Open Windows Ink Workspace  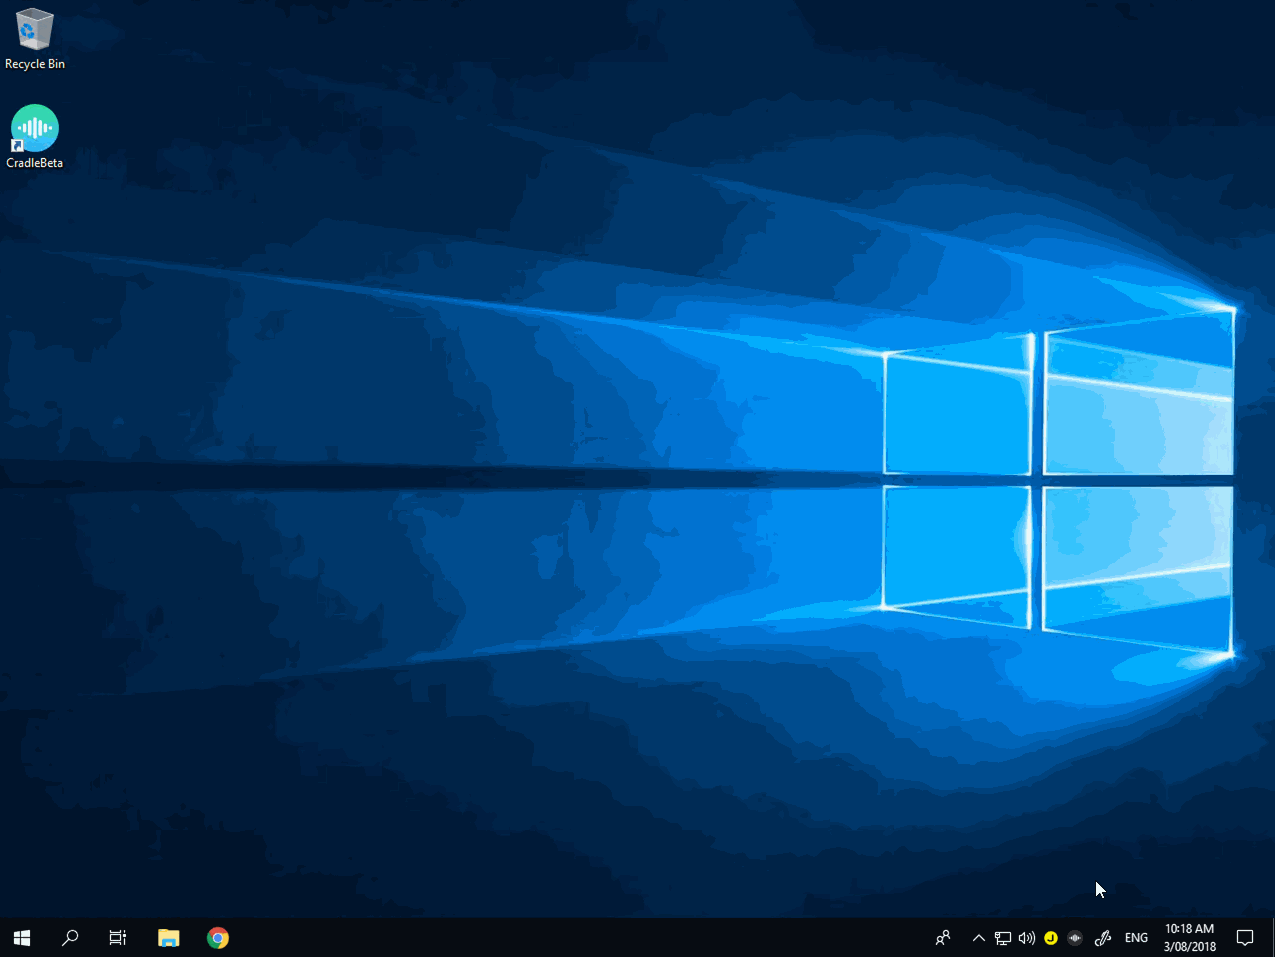pyautogui.click(x=1102, y=937)
